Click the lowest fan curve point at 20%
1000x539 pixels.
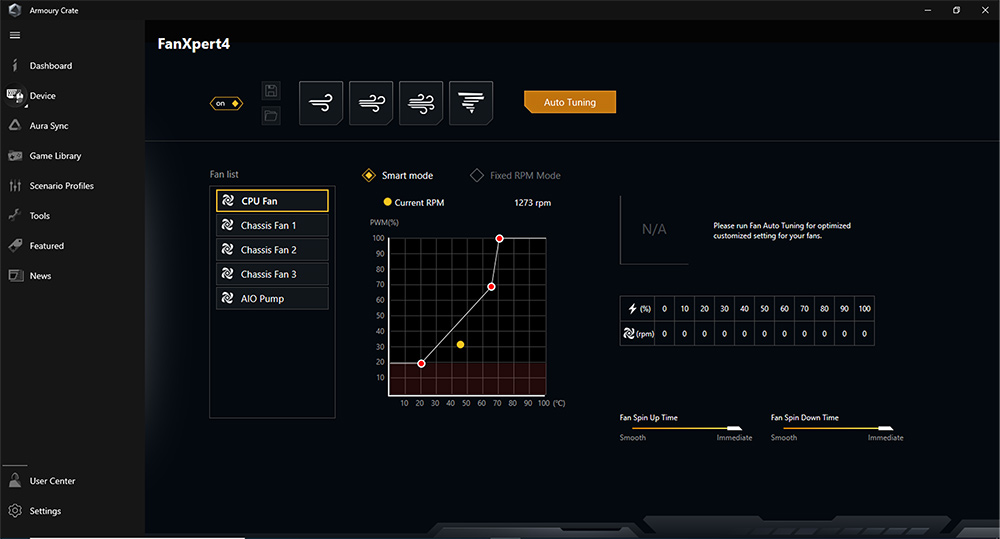[421, 364]
